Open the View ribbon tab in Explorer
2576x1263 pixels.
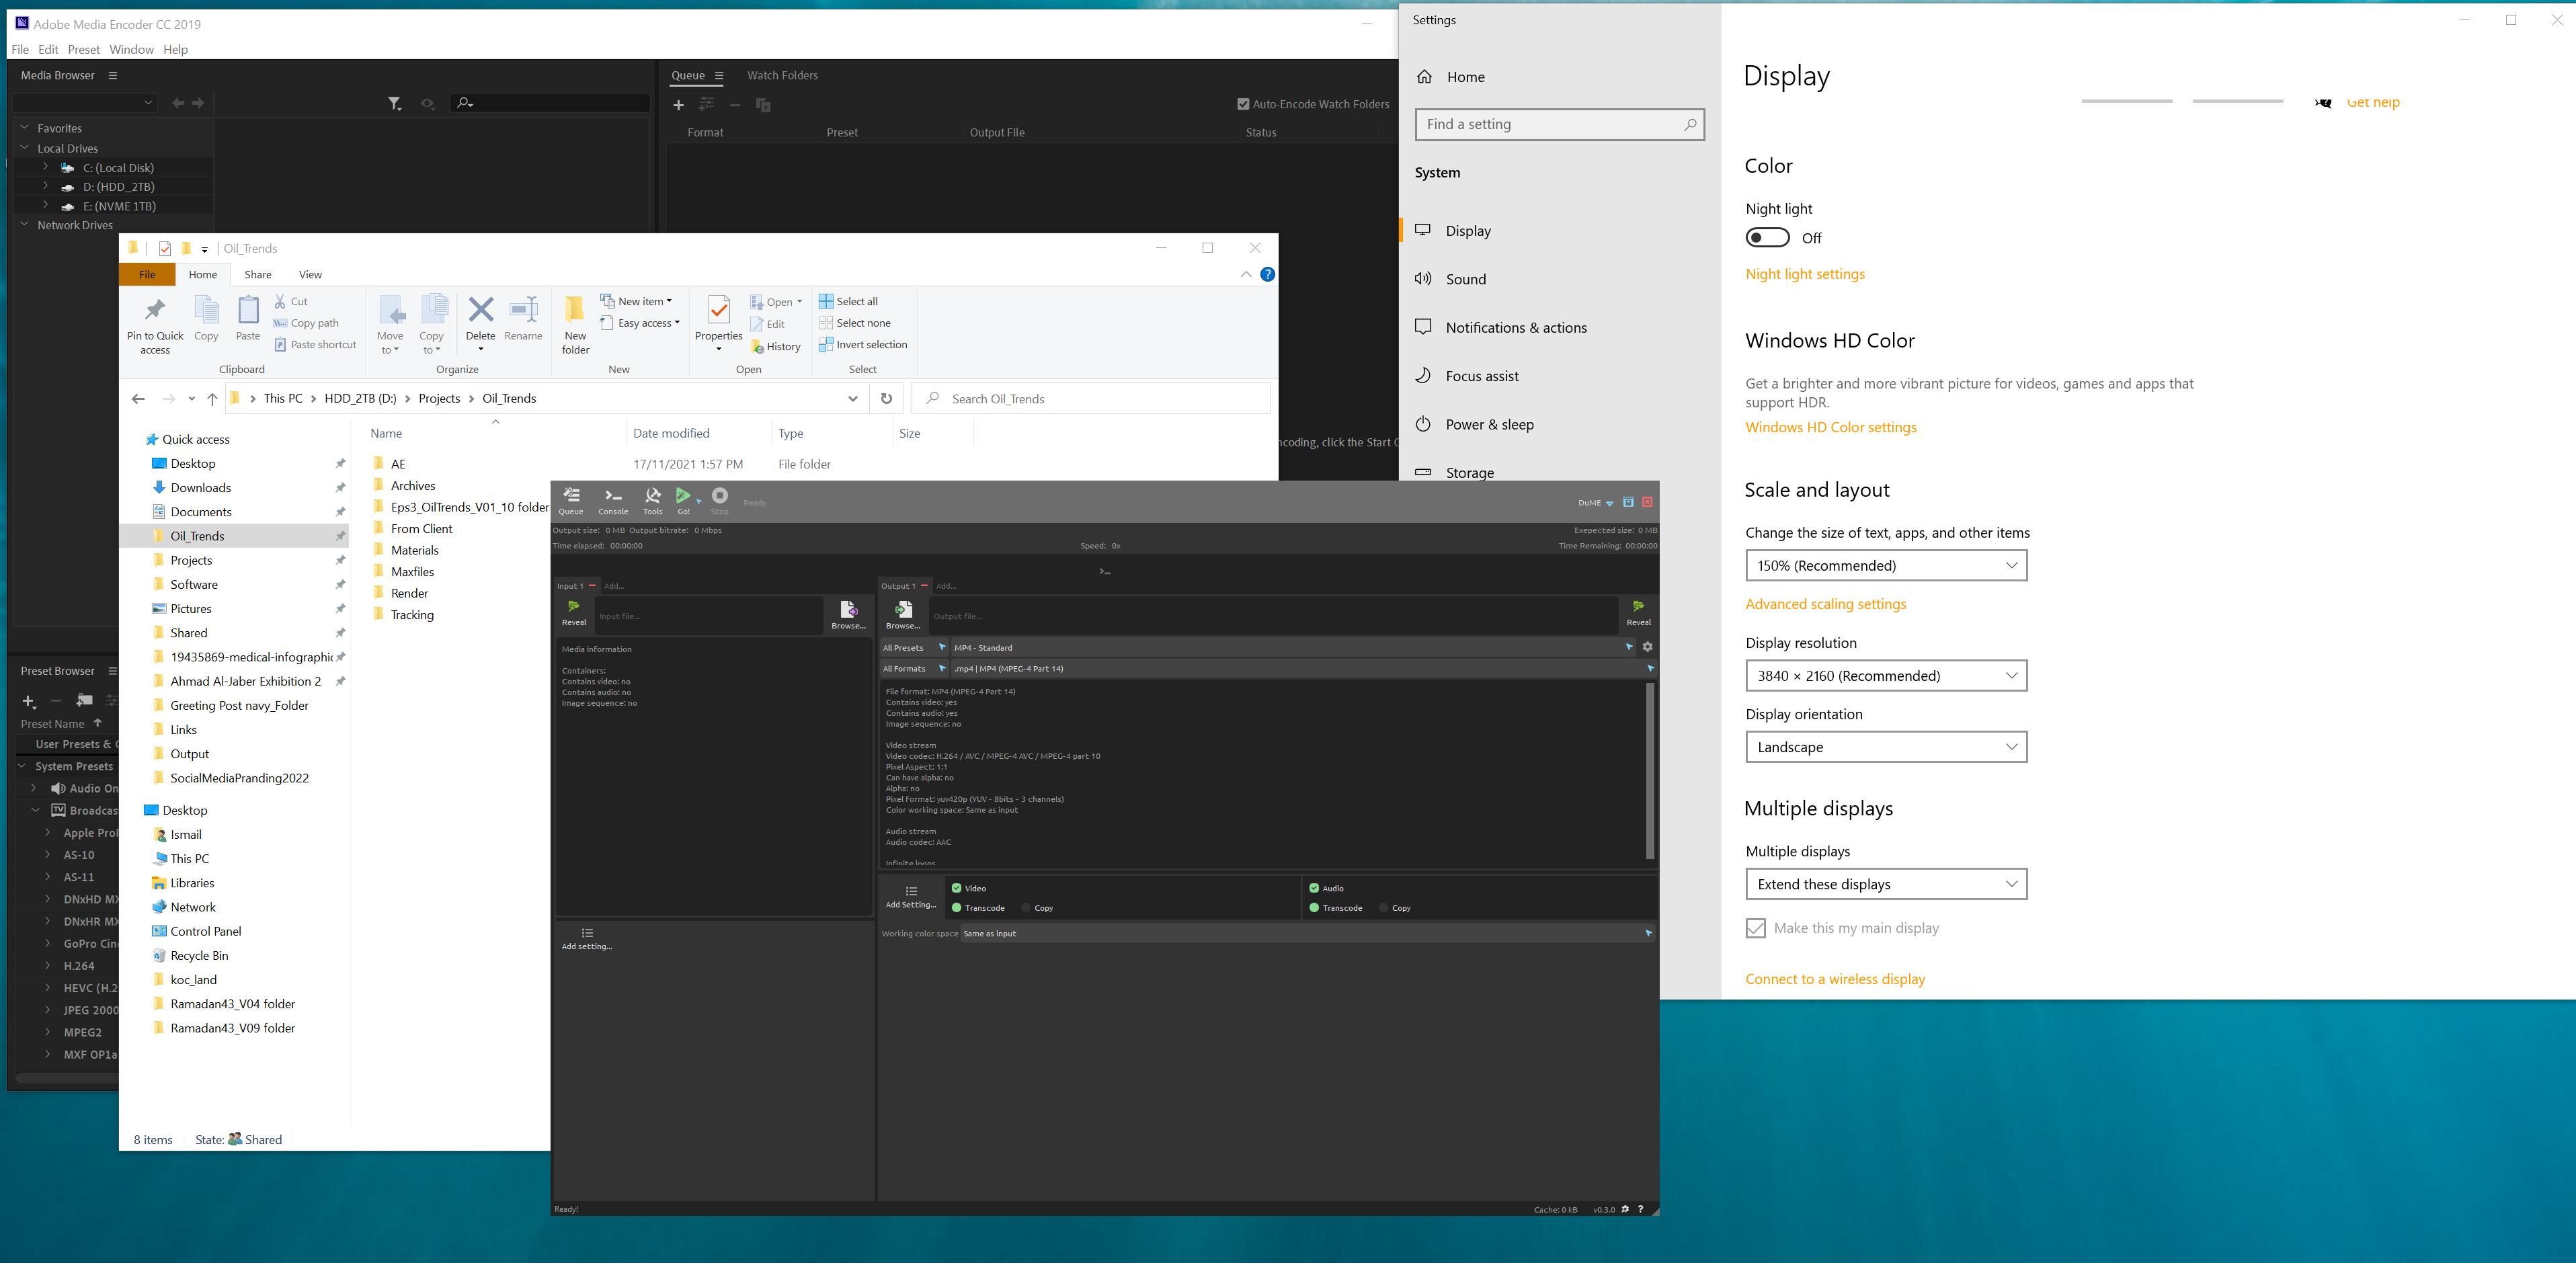coord(310,274)
